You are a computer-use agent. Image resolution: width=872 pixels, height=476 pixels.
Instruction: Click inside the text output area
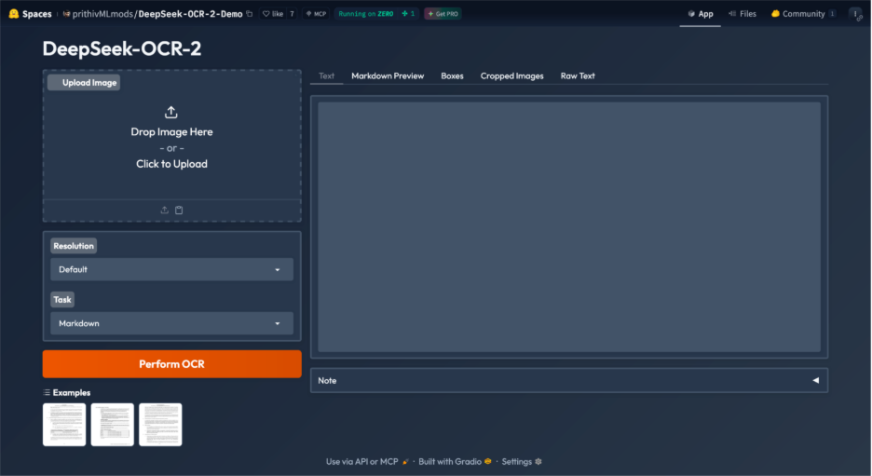pos(569,227)
